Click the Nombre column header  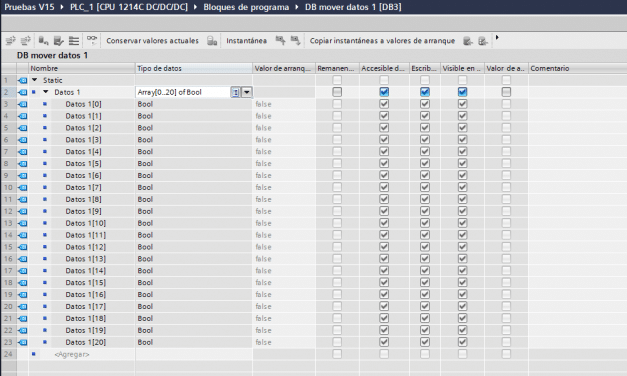coord(82,68)
